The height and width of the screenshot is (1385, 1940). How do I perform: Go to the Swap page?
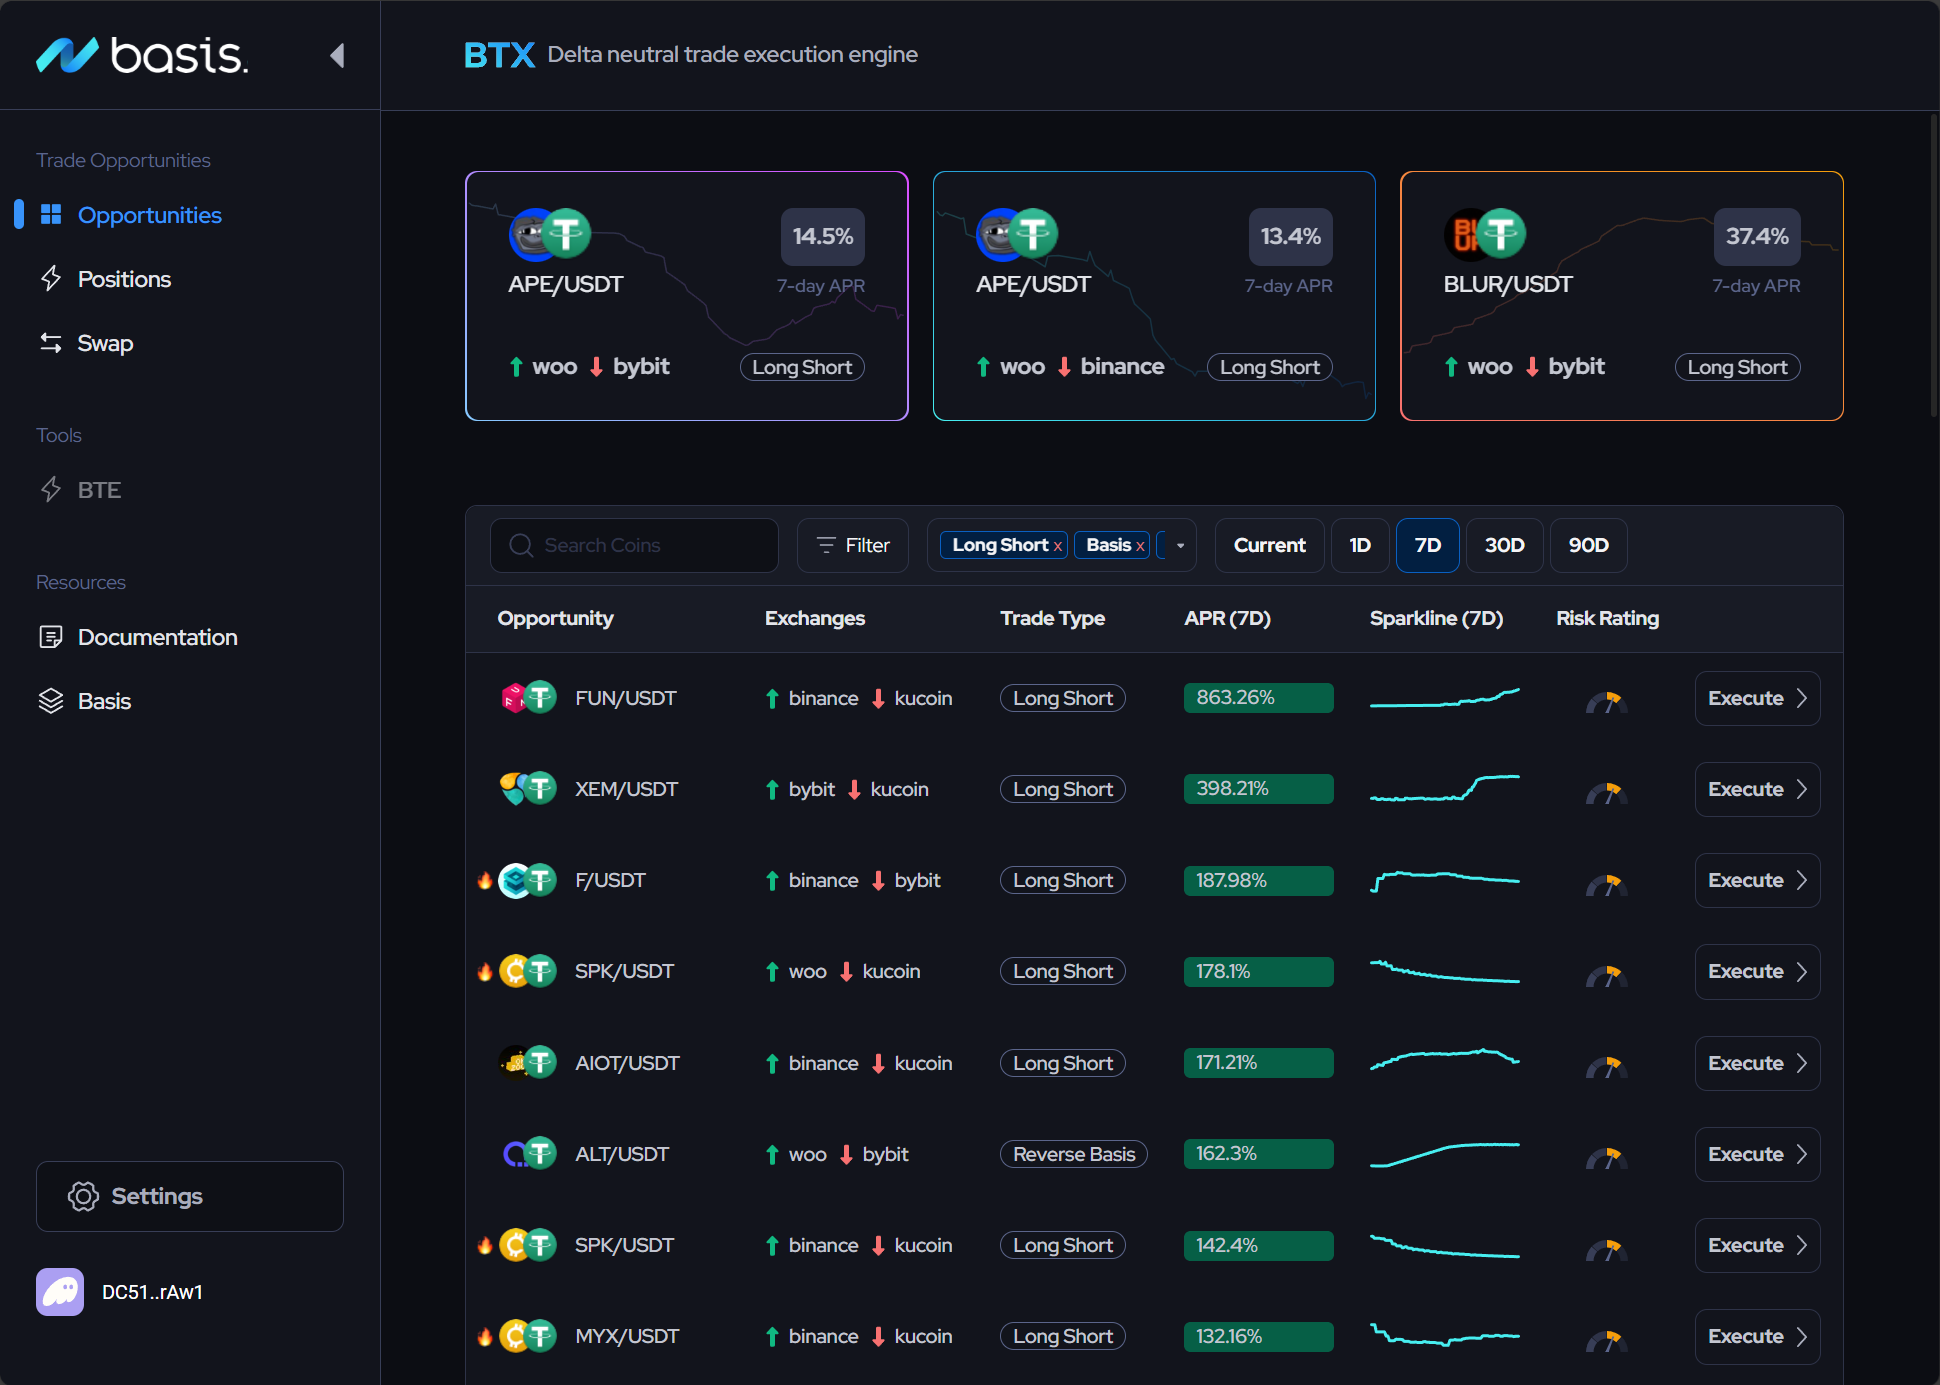tap(105, 343)
